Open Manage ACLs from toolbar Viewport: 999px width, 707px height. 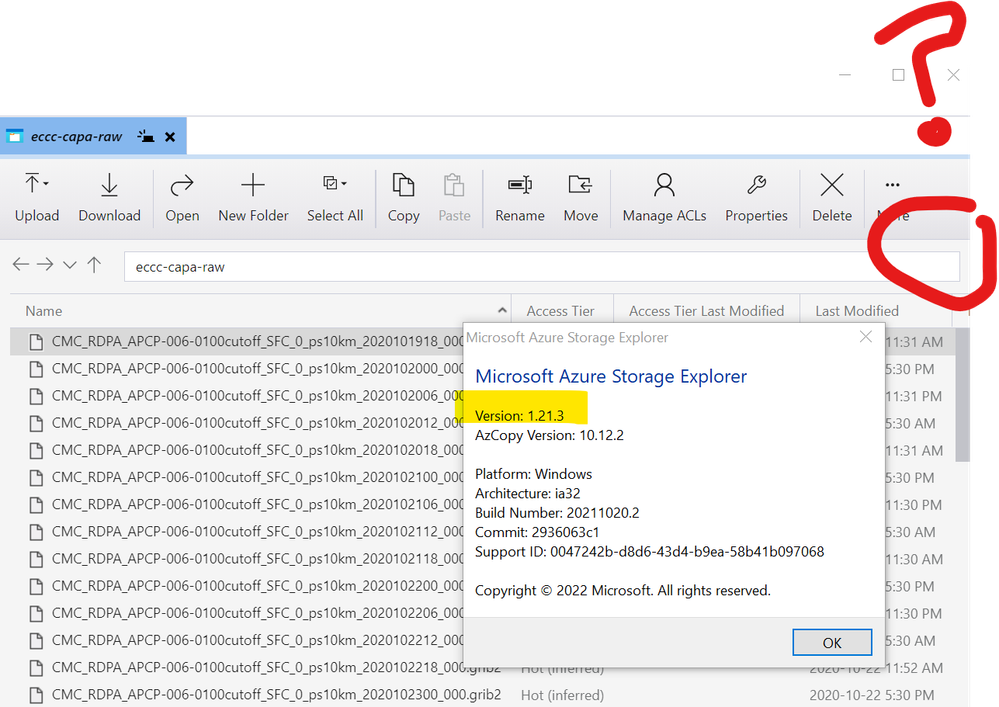tap(665, 198)
